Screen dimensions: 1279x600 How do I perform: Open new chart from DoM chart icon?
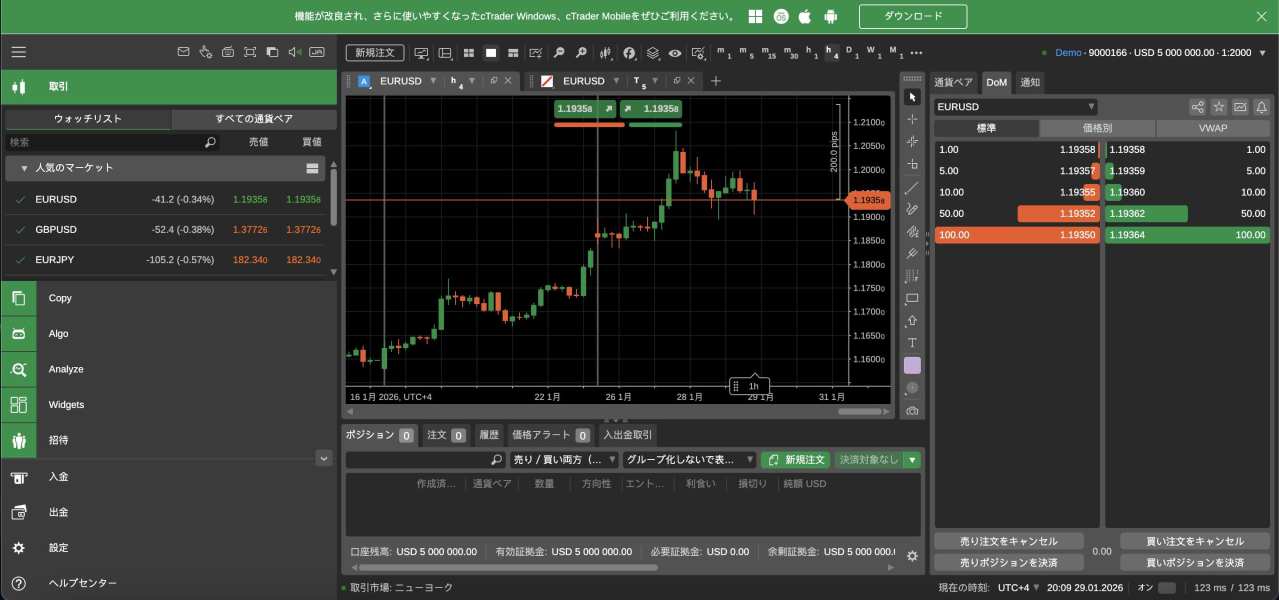[1241, 107]
